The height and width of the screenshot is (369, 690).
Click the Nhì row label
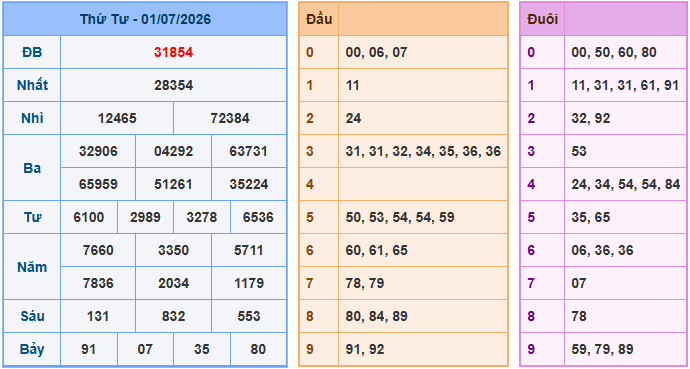point(32,118)
